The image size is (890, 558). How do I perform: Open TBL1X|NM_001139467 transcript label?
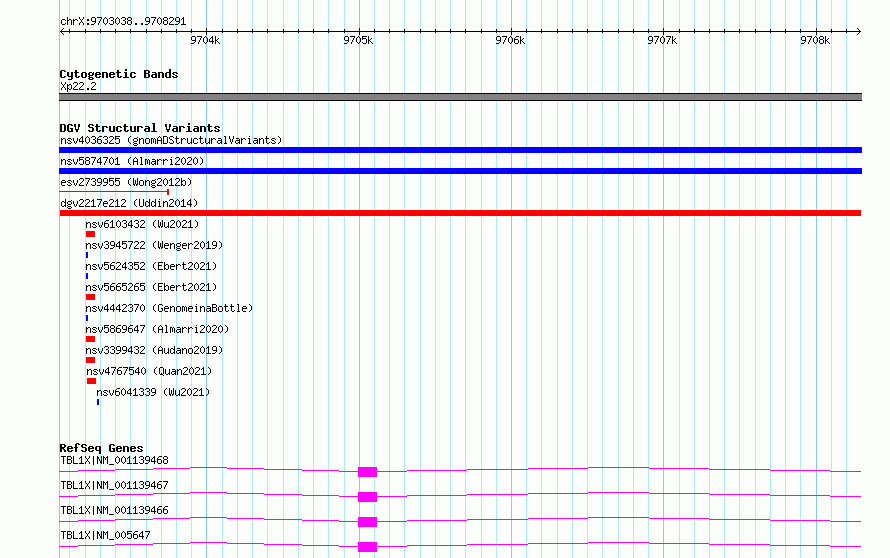click(x=115, y=485)
